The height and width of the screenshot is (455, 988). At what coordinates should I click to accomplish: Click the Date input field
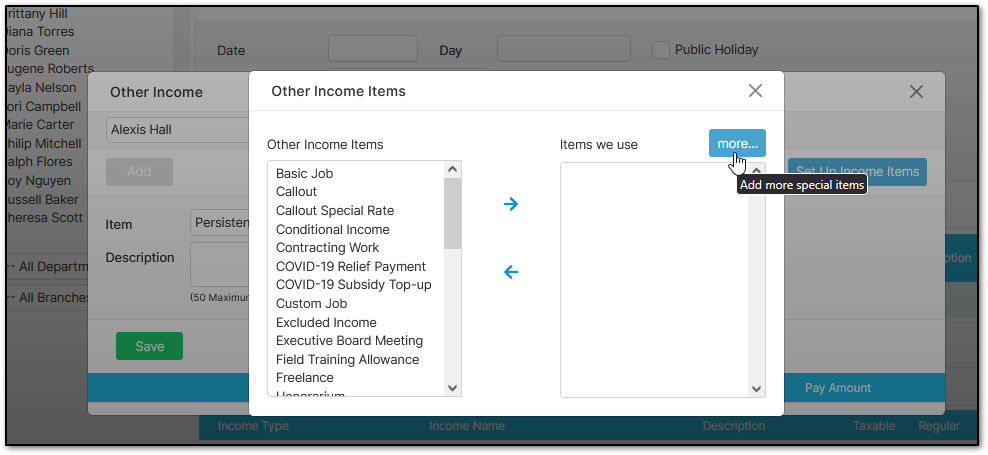[372, 49]
